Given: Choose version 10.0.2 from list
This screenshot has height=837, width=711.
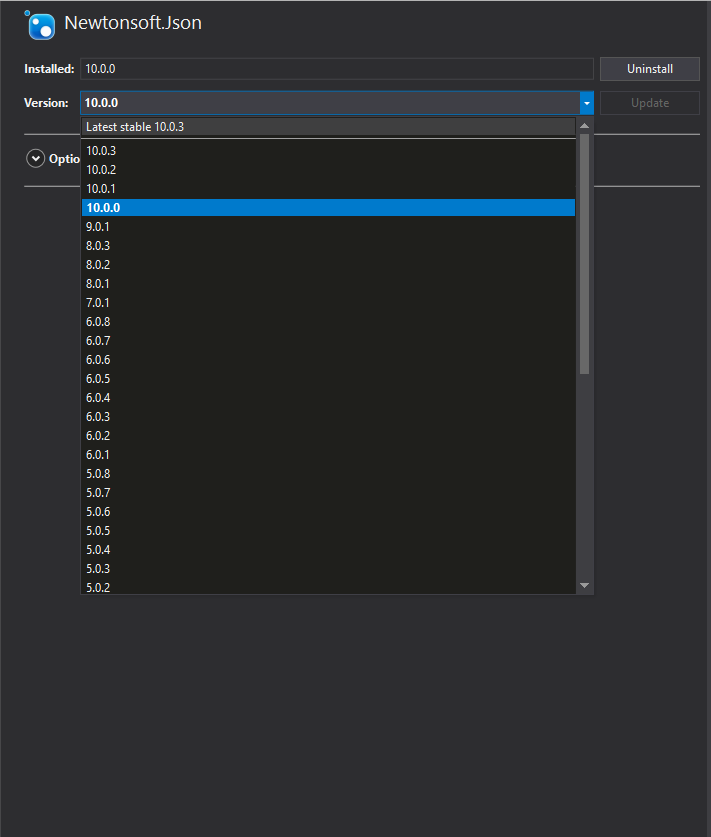Looking at the screenshot, I should [328, 170].
